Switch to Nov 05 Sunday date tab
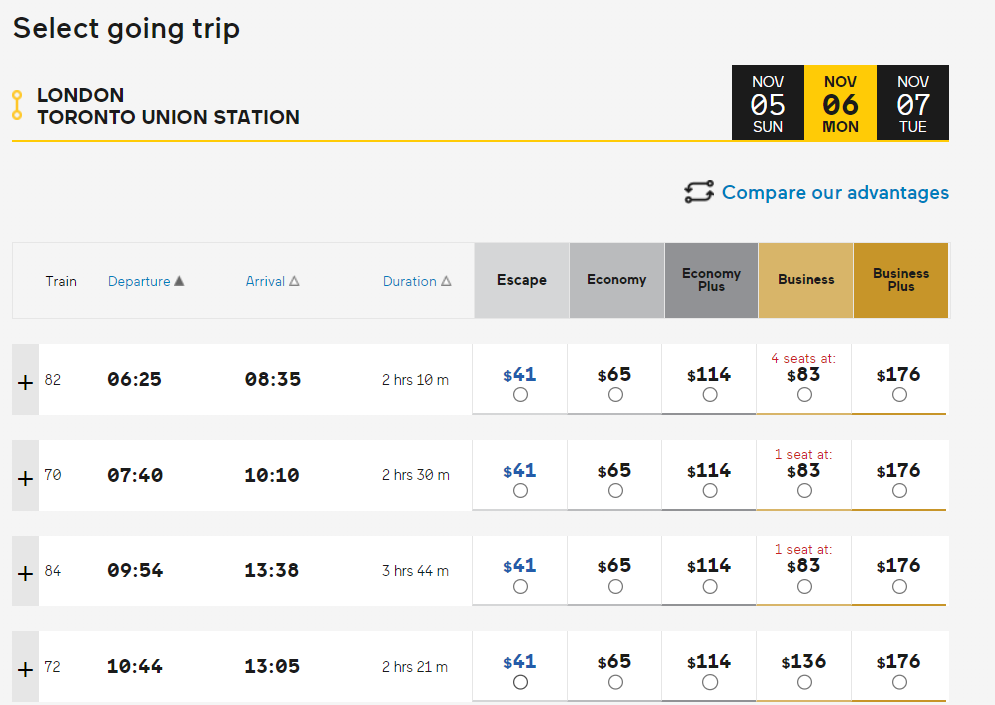This screenshot has width=995, height=705. (x=768, y=103)
